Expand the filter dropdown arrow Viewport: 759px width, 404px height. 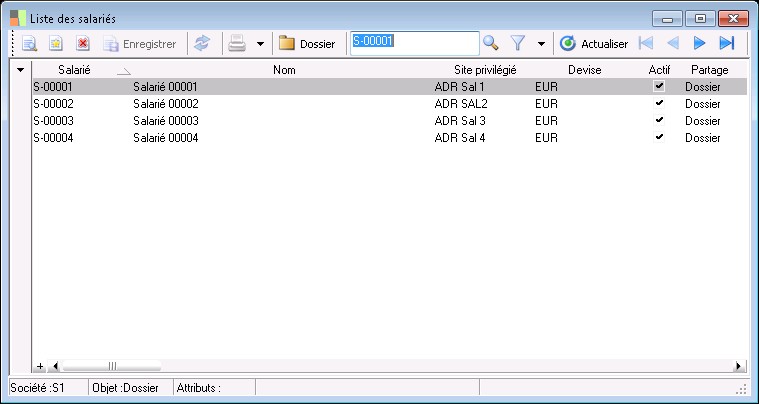point(541,44)
